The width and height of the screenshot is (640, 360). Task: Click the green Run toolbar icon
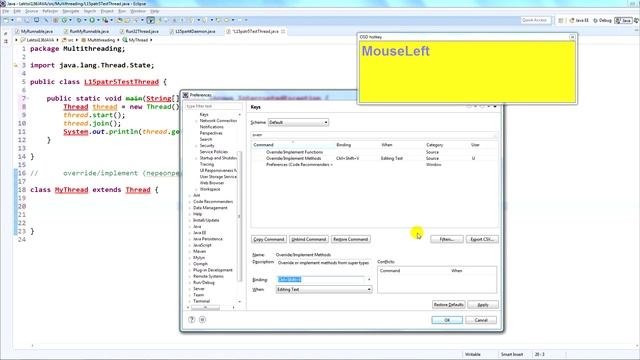[92, 20]
